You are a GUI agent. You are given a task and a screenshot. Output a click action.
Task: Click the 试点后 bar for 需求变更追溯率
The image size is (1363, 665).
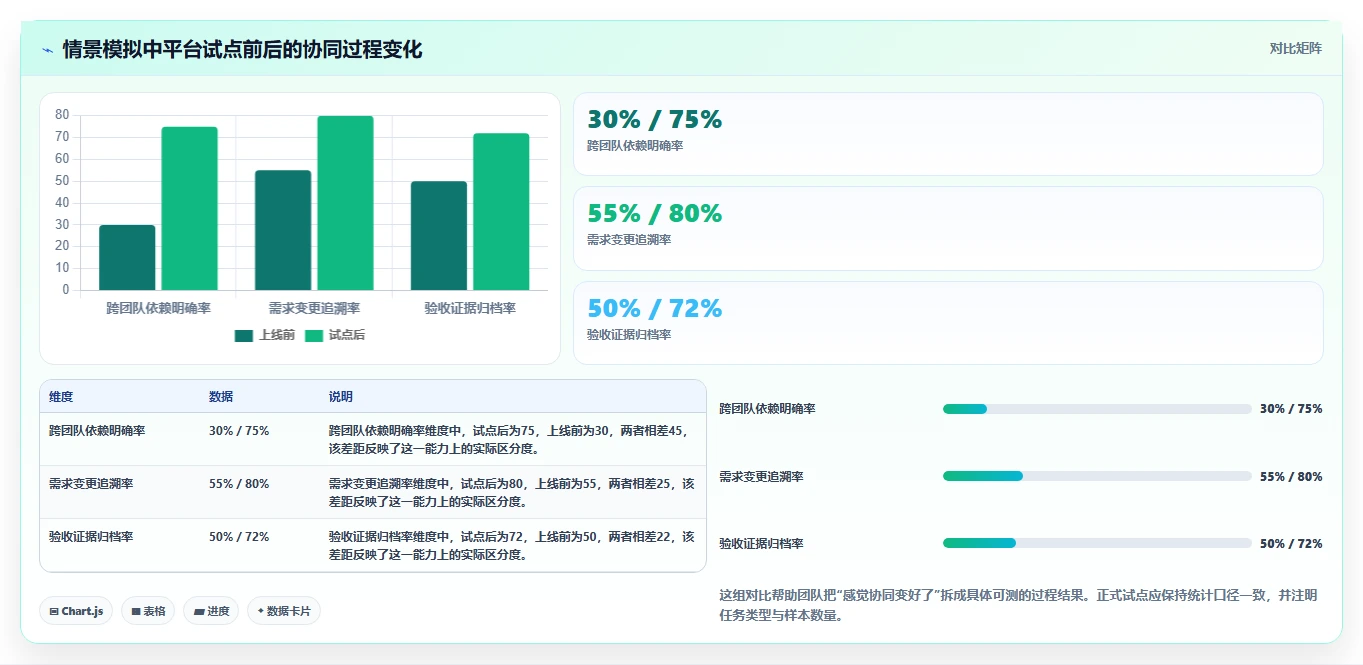(x=345, y=203)
